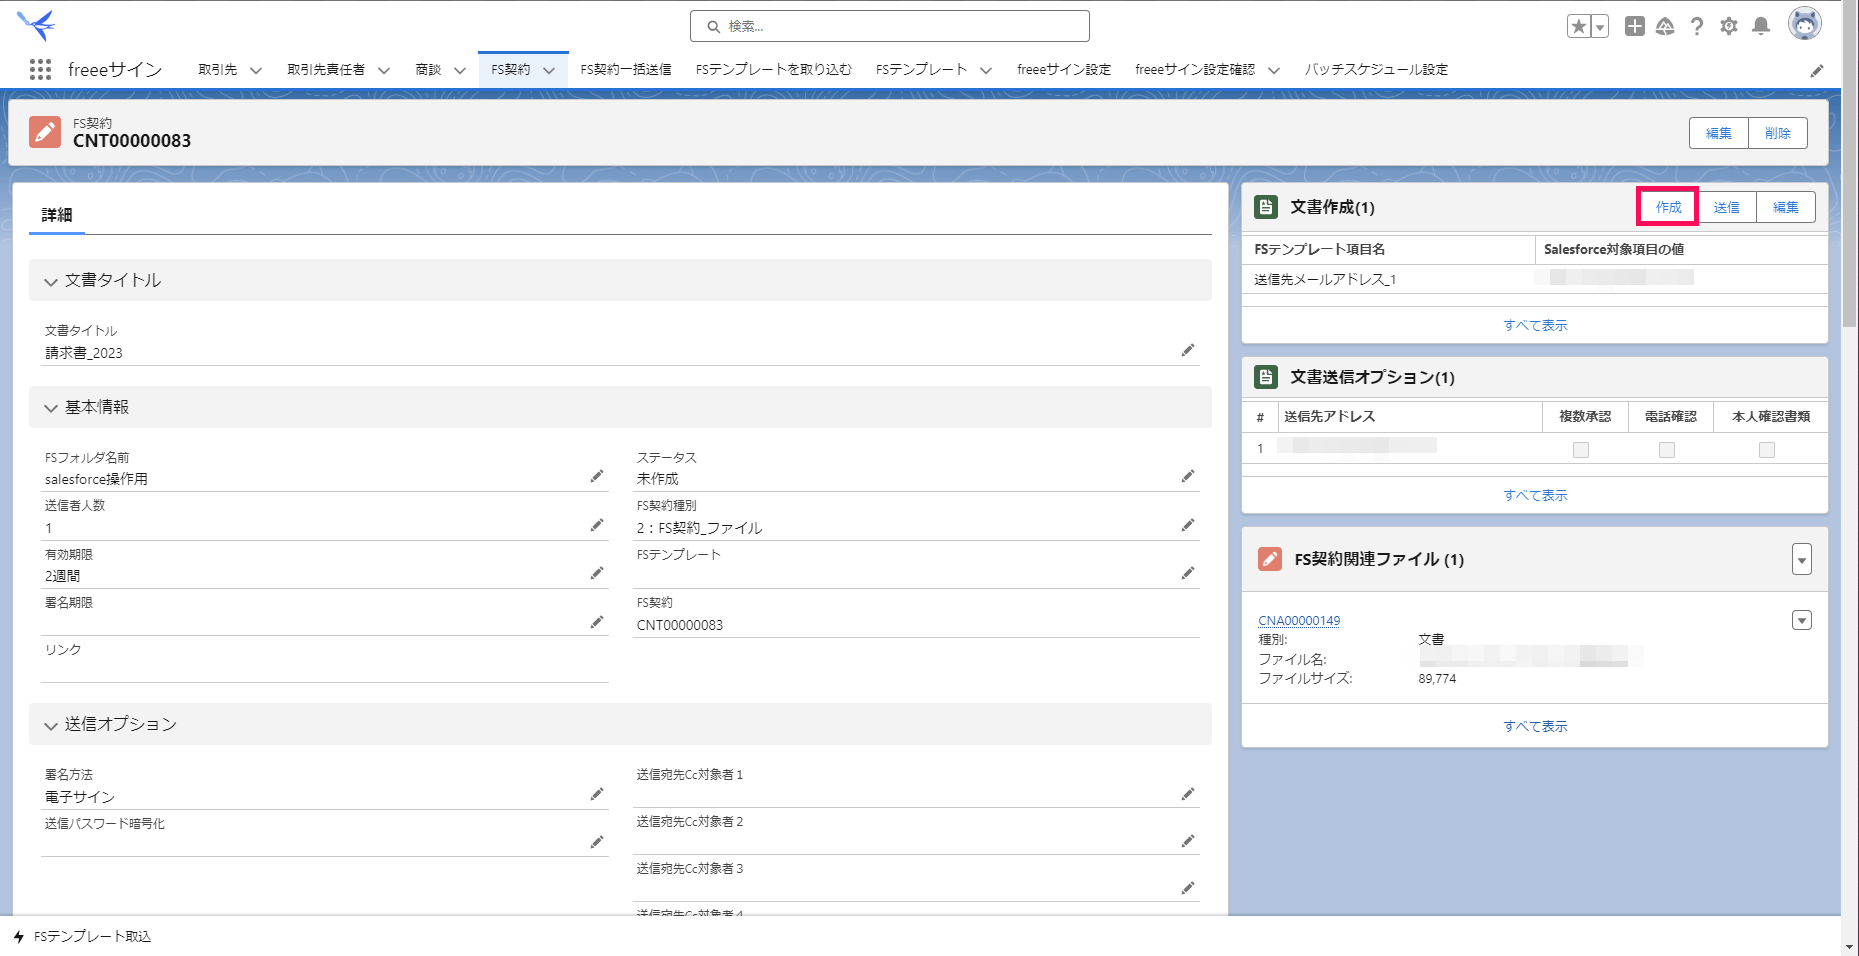Select the 詳細 tab
Image resolution: width=1859 pixels, height=956 pixels.
pyautogui.click(x=57, y=215)
